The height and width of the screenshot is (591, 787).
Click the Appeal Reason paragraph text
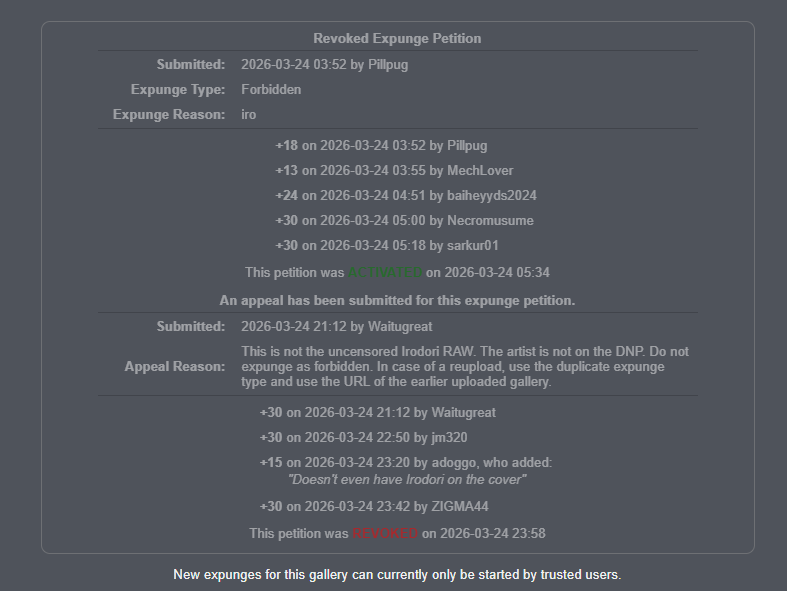(465, 367)
